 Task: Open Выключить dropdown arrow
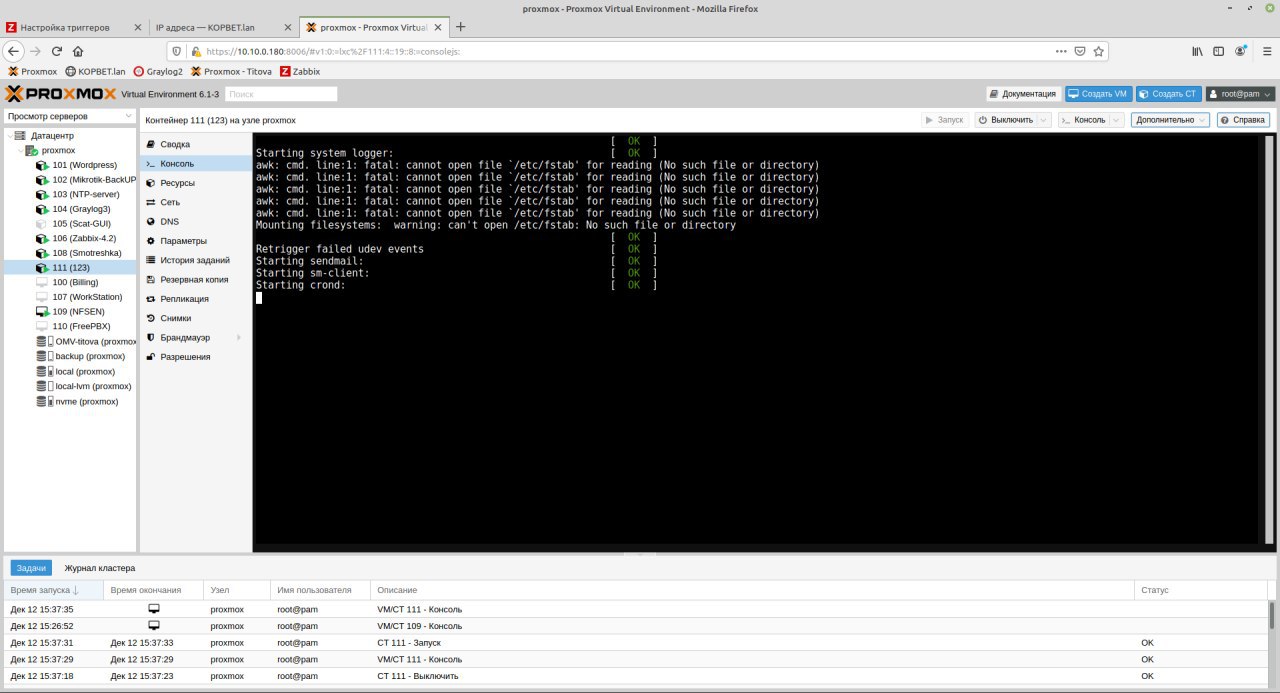pyautogui.click(x=1044, y=120)
